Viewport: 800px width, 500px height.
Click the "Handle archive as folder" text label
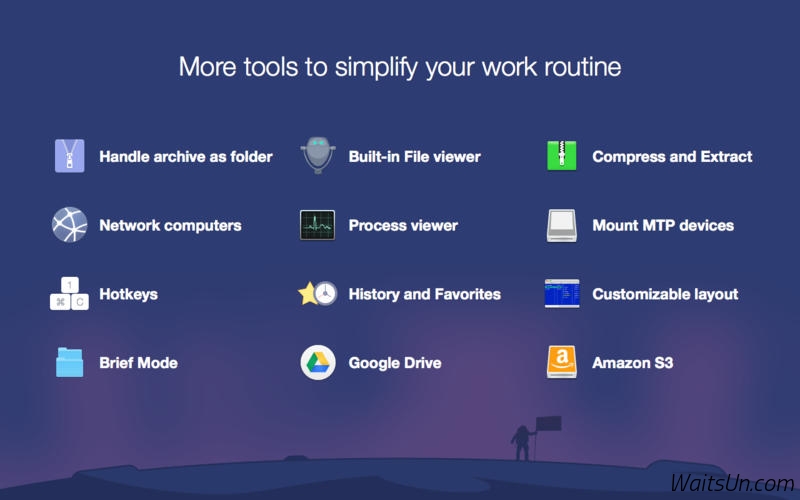pos(186,157)
